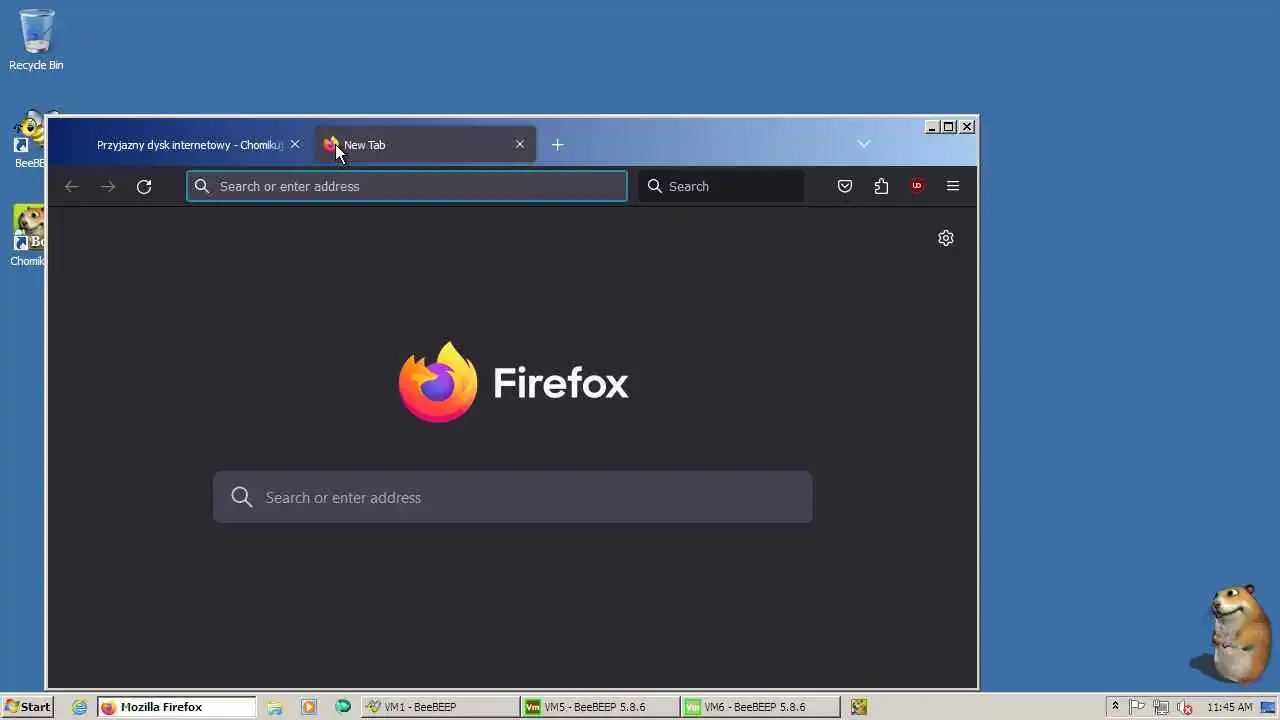
Task: Click the page center search field
Action: 513,497
